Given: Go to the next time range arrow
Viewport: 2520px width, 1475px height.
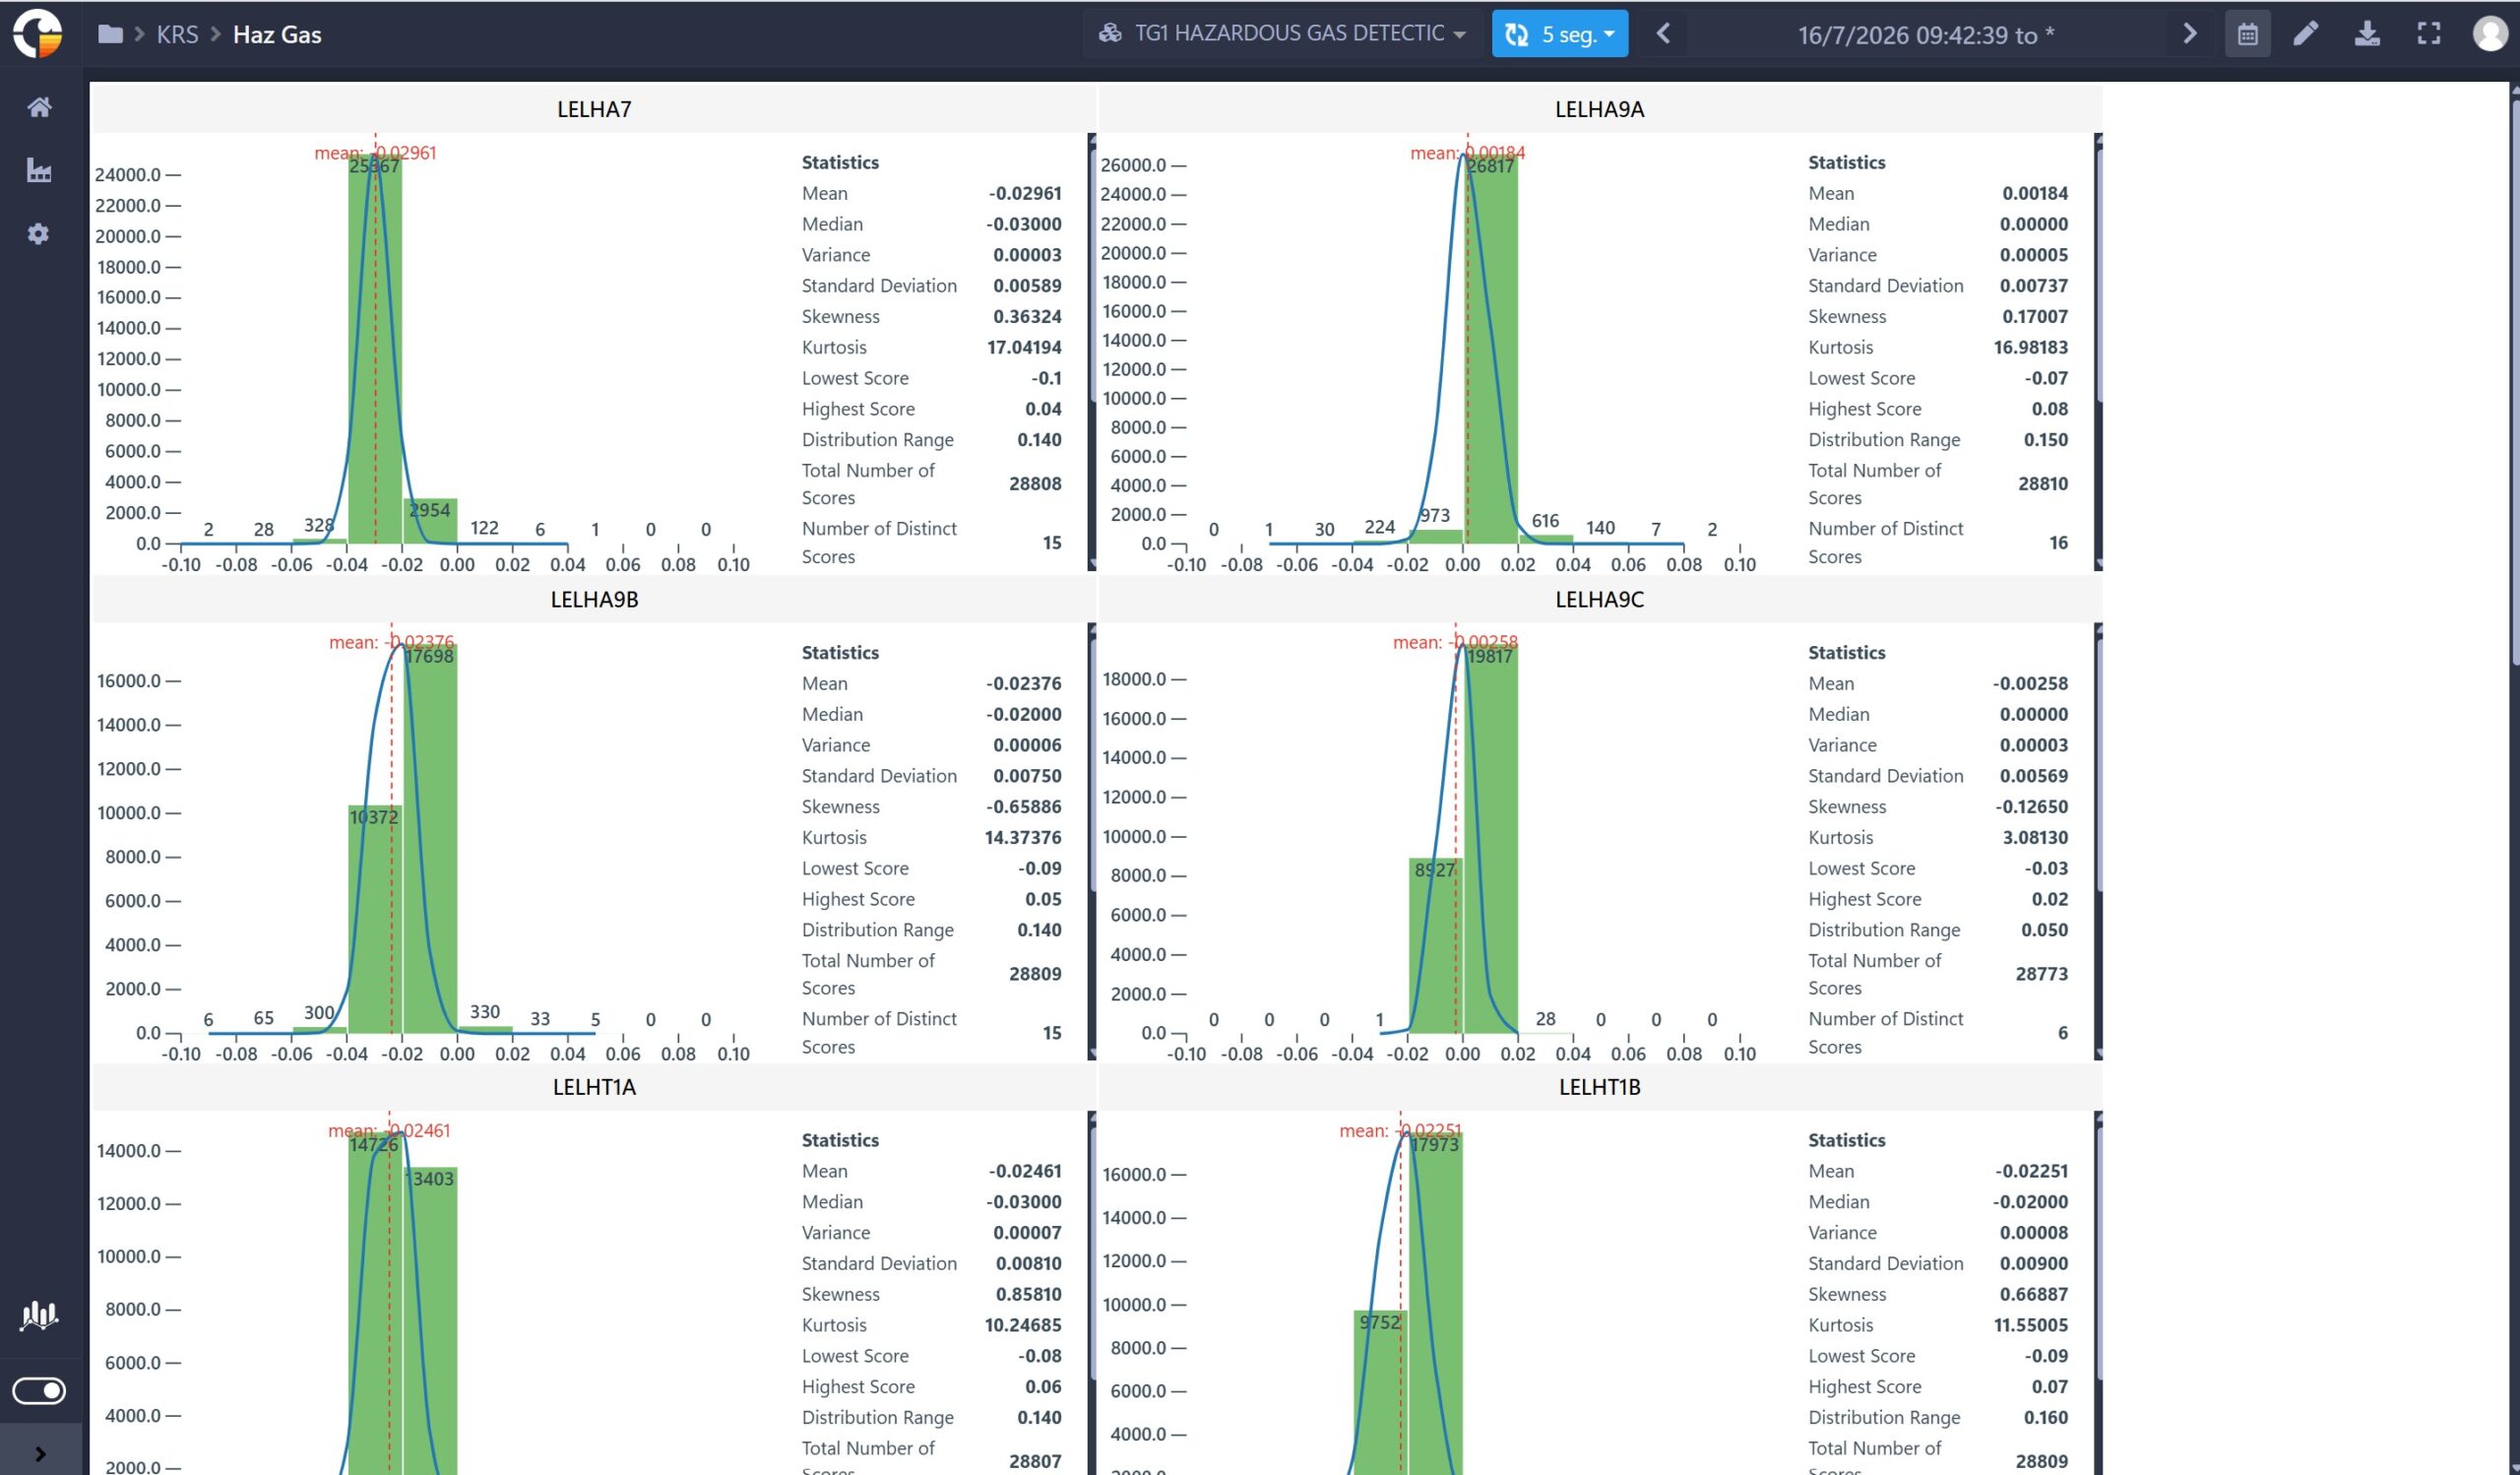Looking at the screenshot, I should click(x=2189, y=34).
